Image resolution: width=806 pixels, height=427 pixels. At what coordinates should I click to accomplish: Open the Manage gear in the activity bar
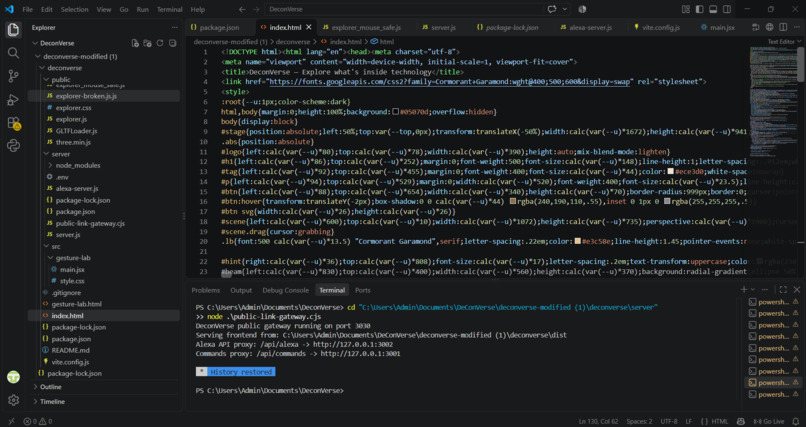pyautogui.click(x=13, y=400)
